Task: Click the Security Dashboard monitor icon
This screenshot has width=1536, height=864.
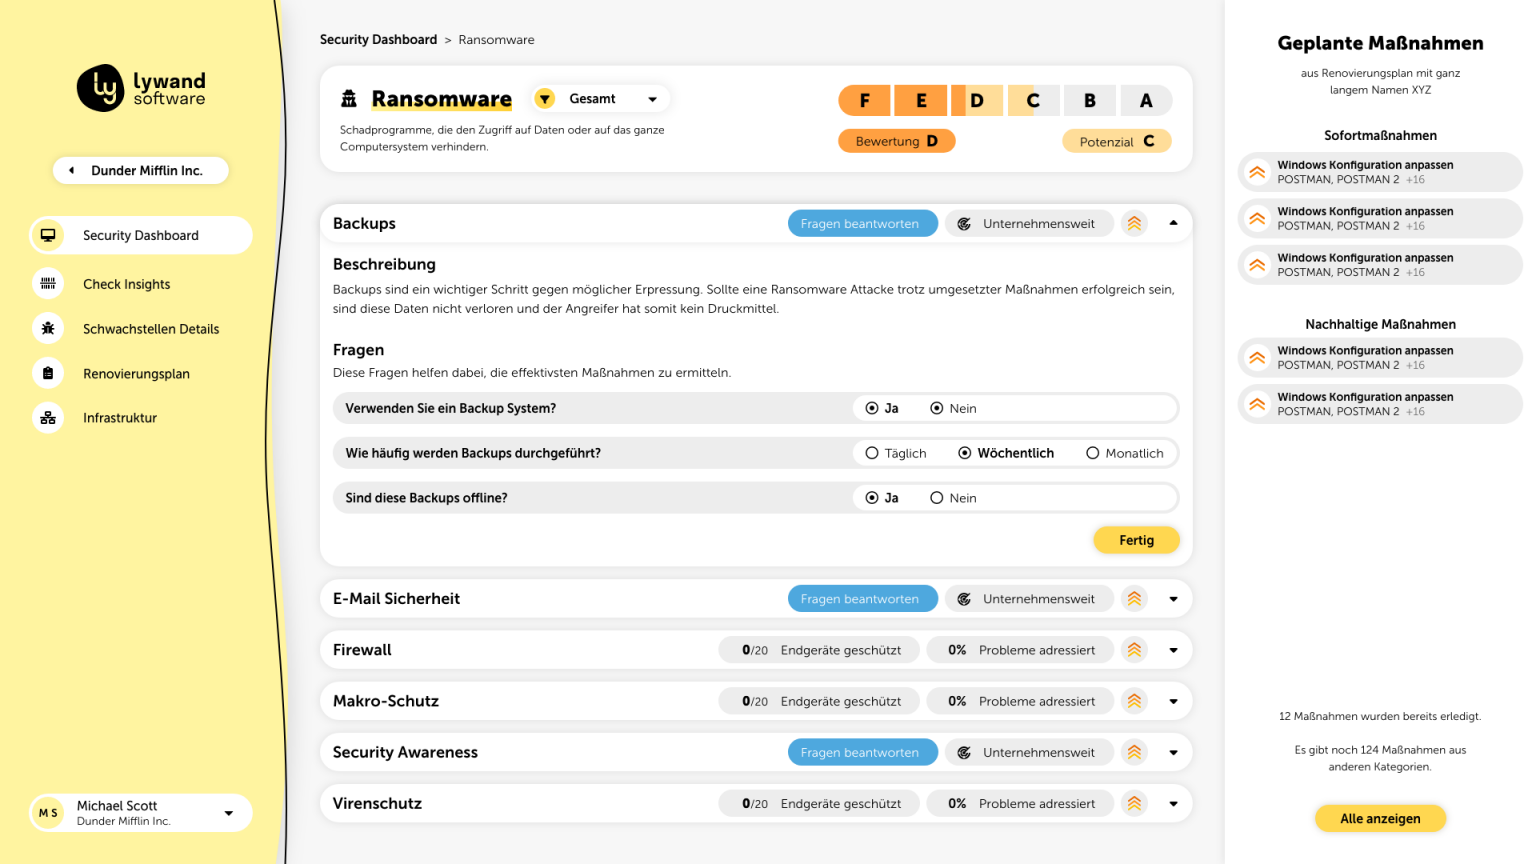Action: click(48, 235)
